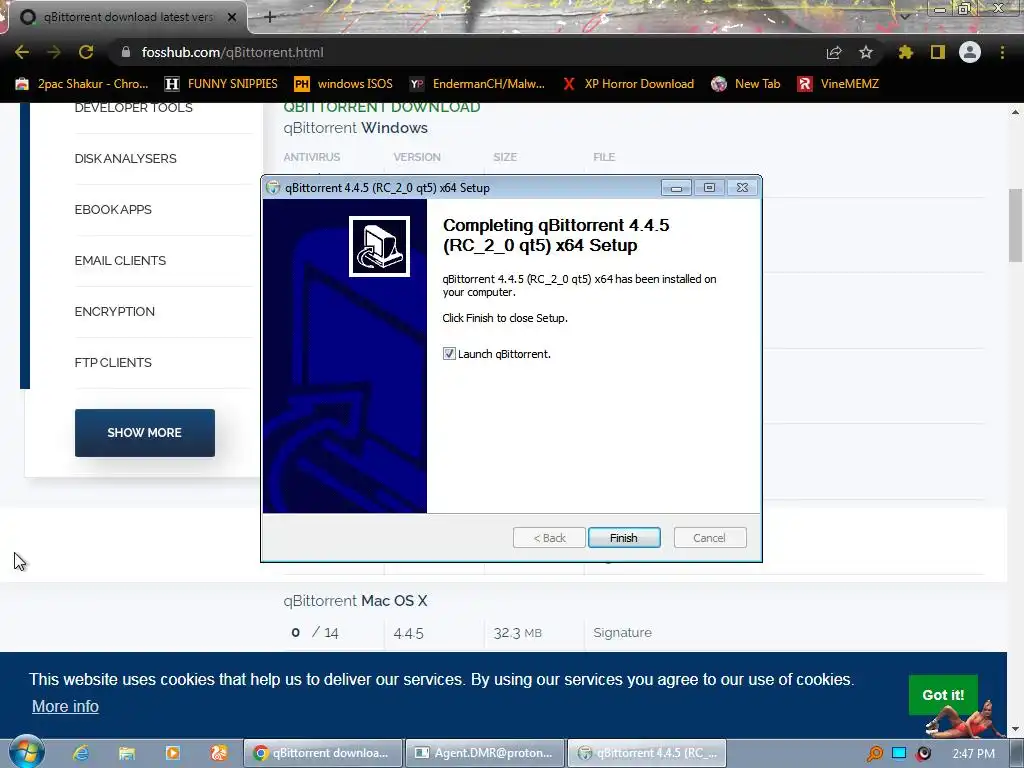This screenshot has height=768, width=1024.
Task: Open the XP Horror Download bookmark
Action: pyautogui.click(x=628, y=84)
